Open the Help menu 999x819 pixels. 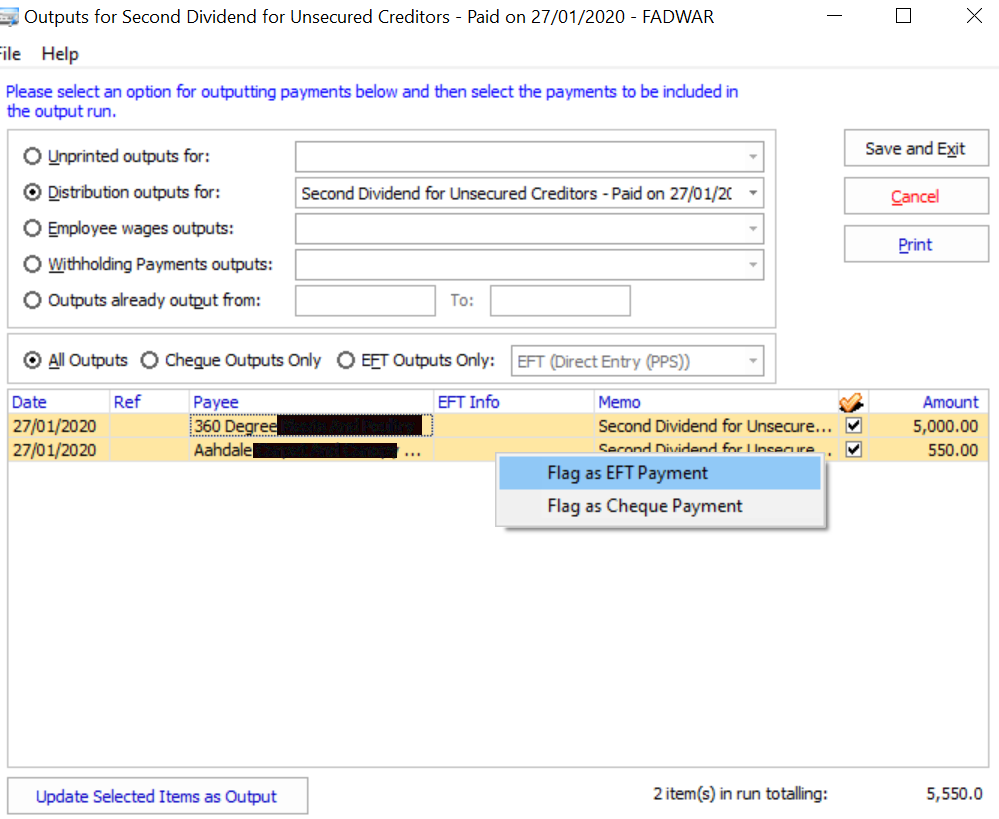pos(59,54)
